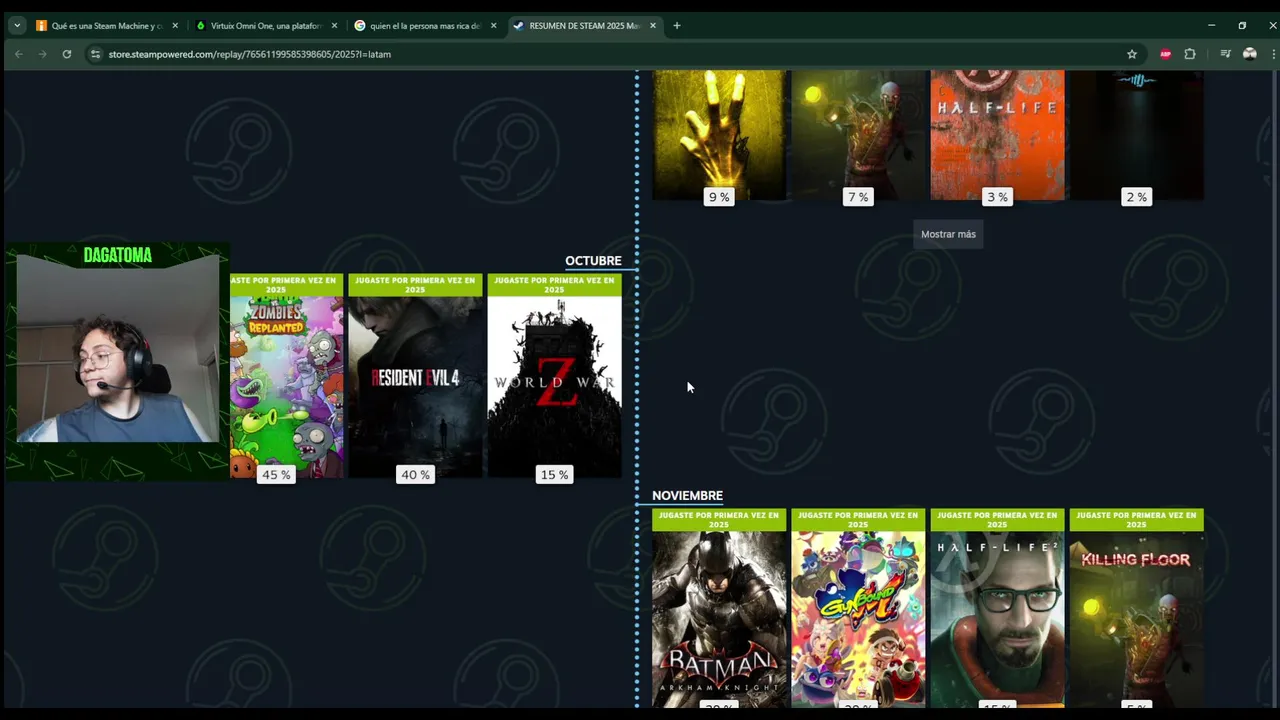Close the Steam Machine tab
This screenshot has height=720, width=1280.
[x=175, y=25]
